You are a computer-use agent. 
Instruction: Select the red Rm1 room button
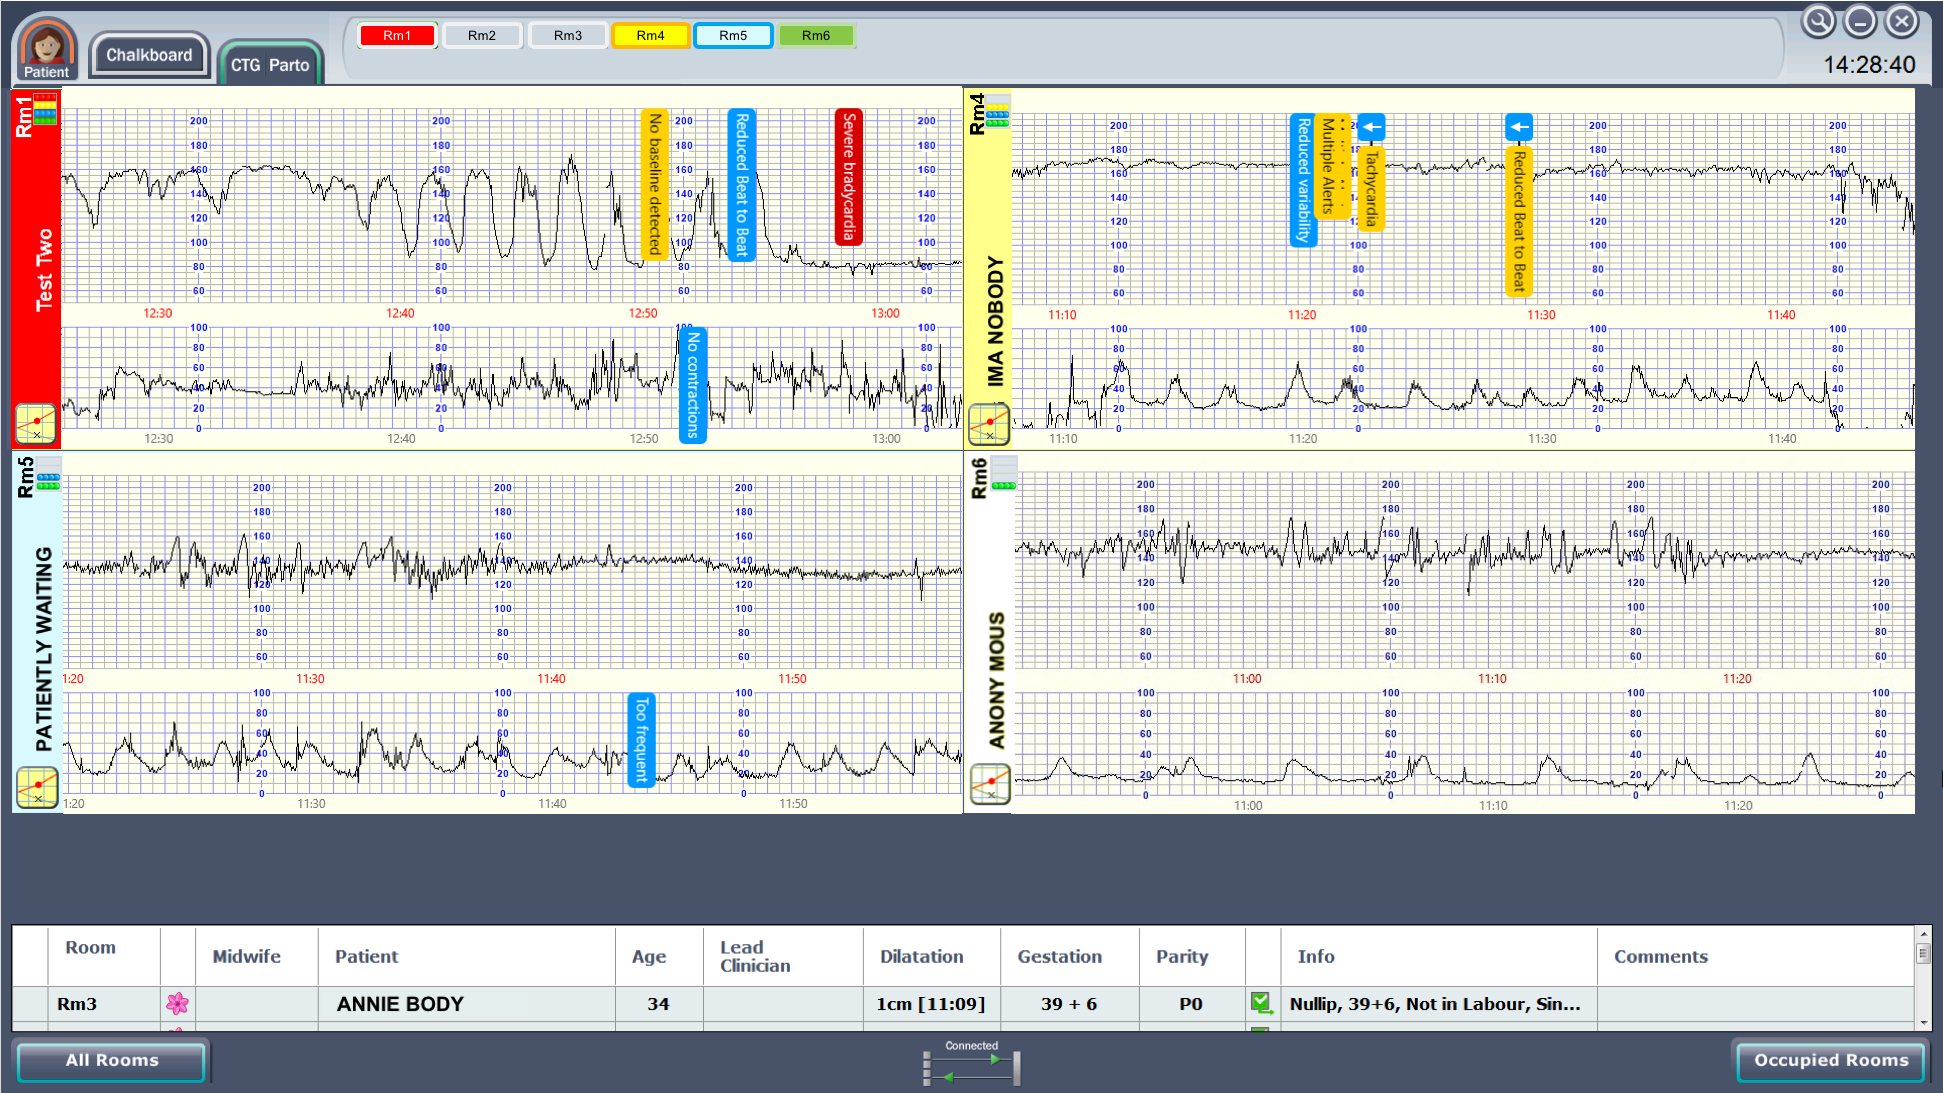click(397, 36)
